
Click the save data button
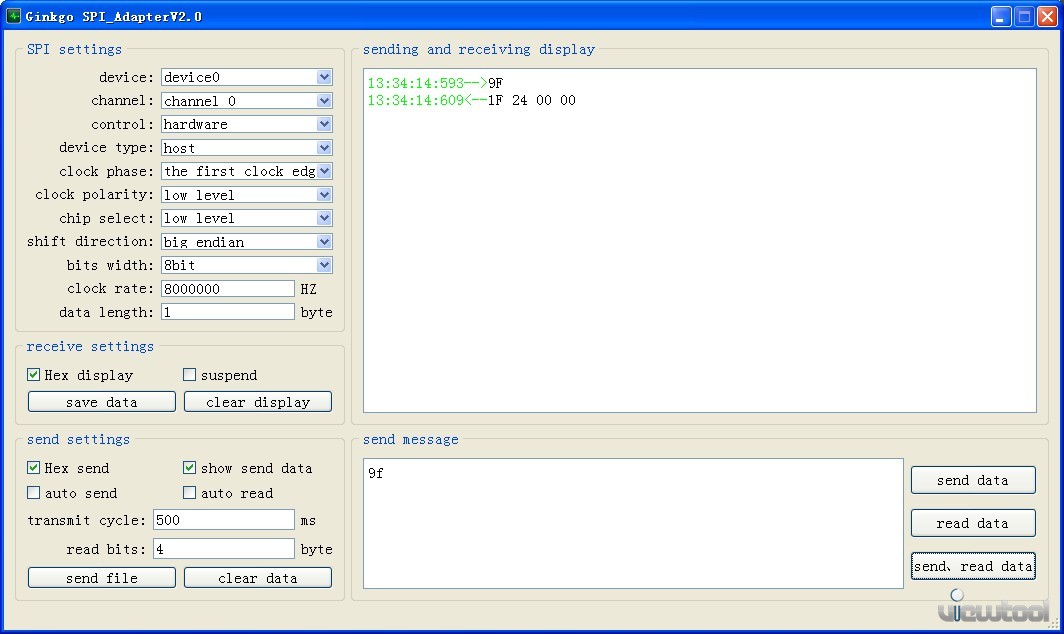102,402
